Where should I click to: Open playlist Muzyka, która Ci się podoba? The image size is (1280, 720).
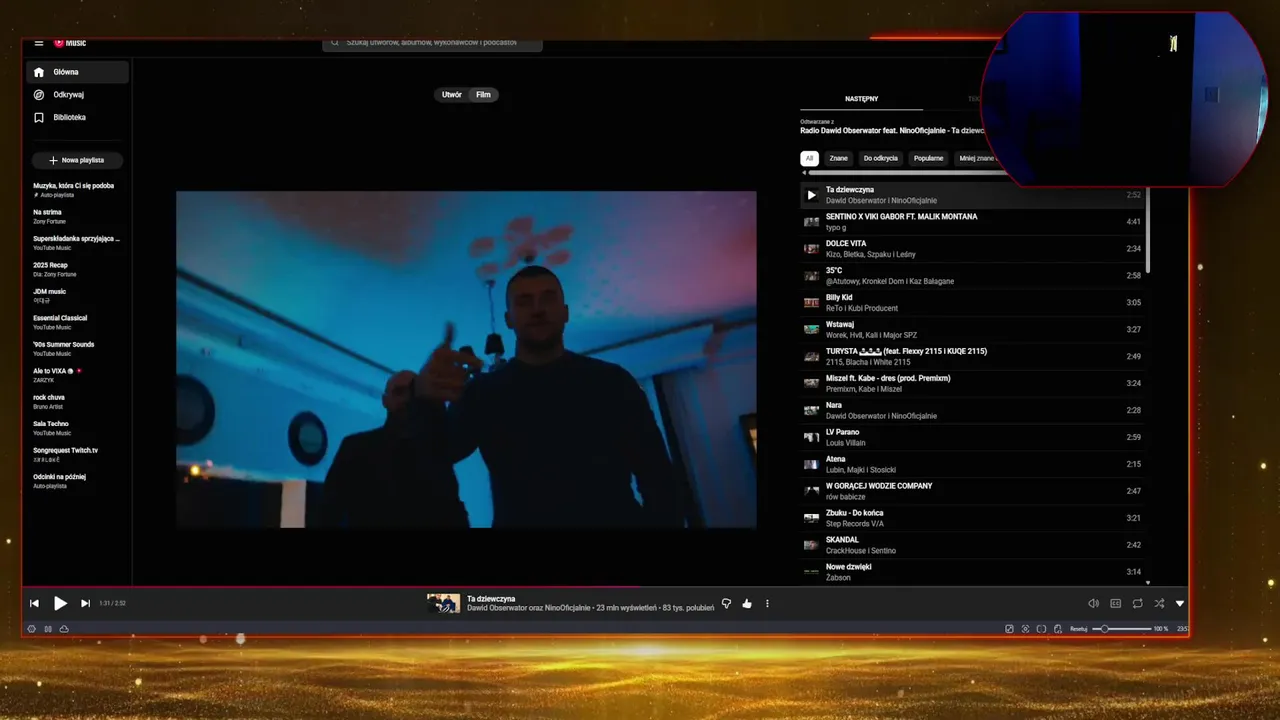[x=76, y=189]
